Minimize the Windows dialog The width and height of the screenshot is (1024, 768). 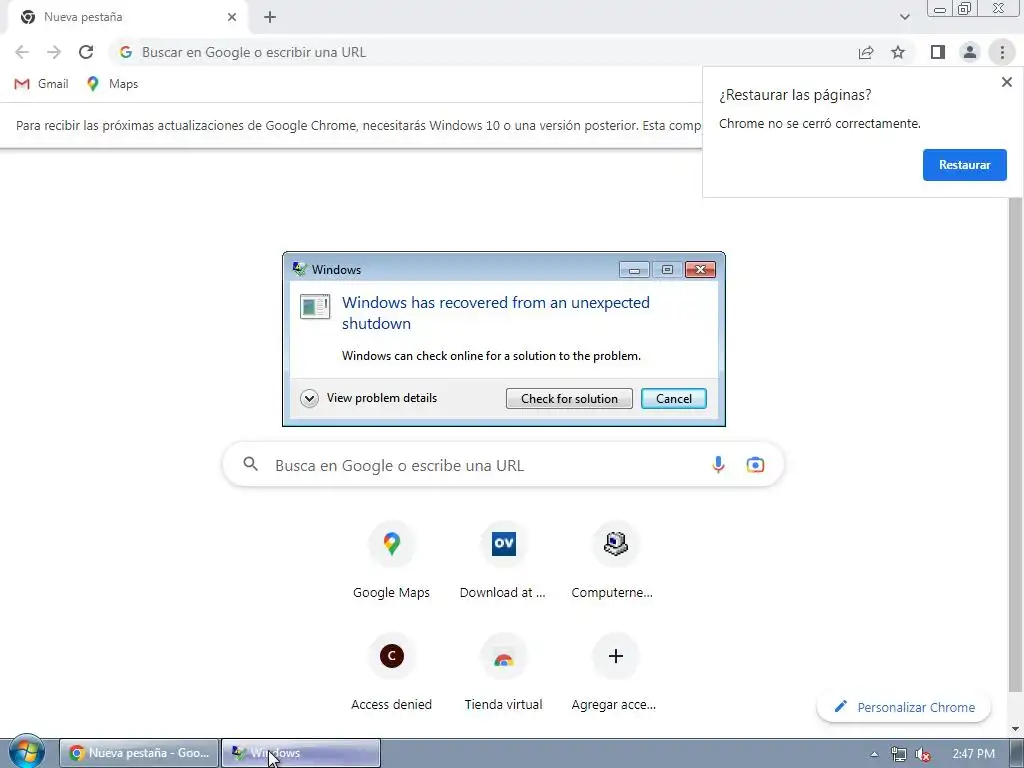tap(634, 270)
